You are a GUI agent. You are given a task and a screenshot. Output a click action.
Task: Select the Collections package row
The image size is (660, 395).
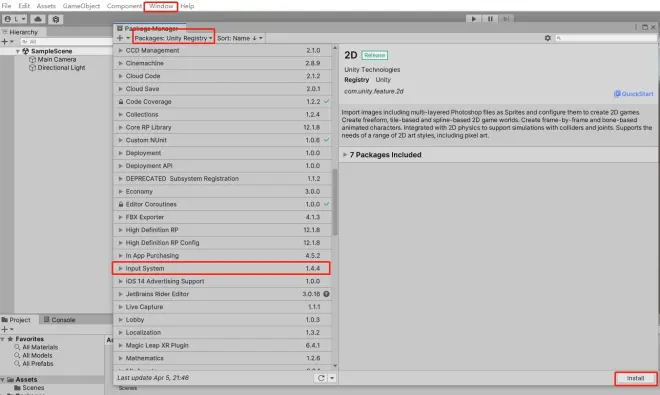tap(222, 115)
